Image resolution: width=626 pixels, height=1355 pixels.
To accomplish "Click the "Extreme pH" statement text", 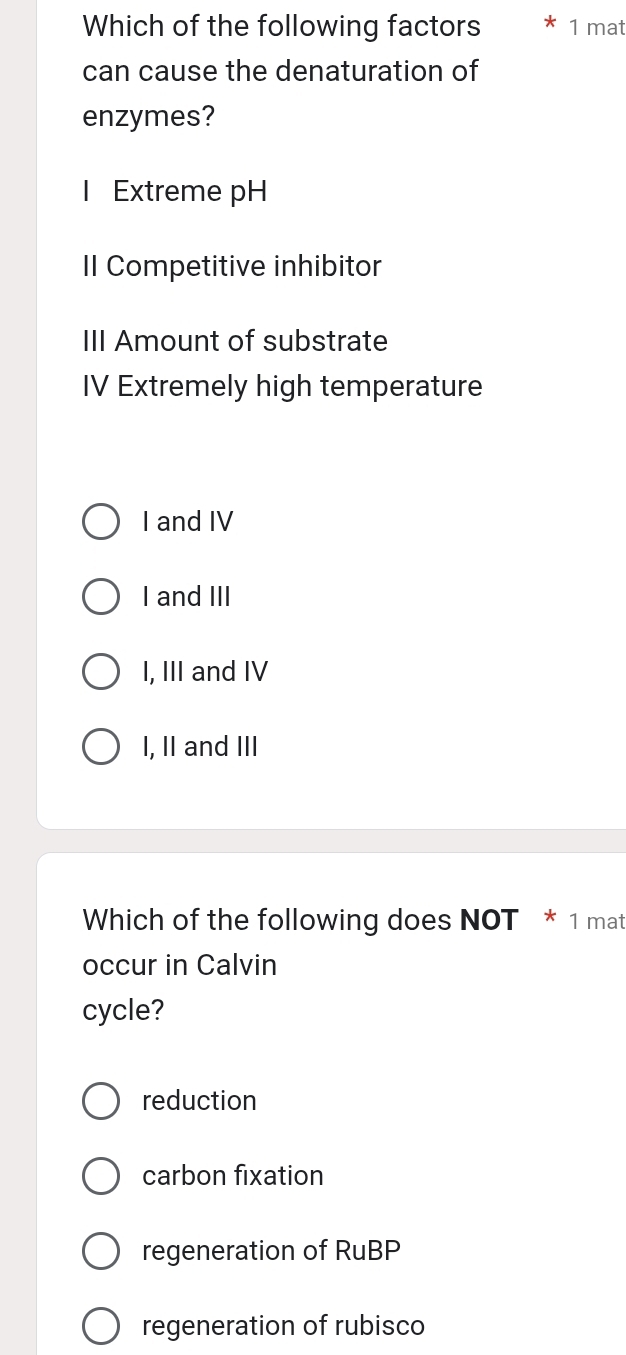I will [x=175, y=191].
